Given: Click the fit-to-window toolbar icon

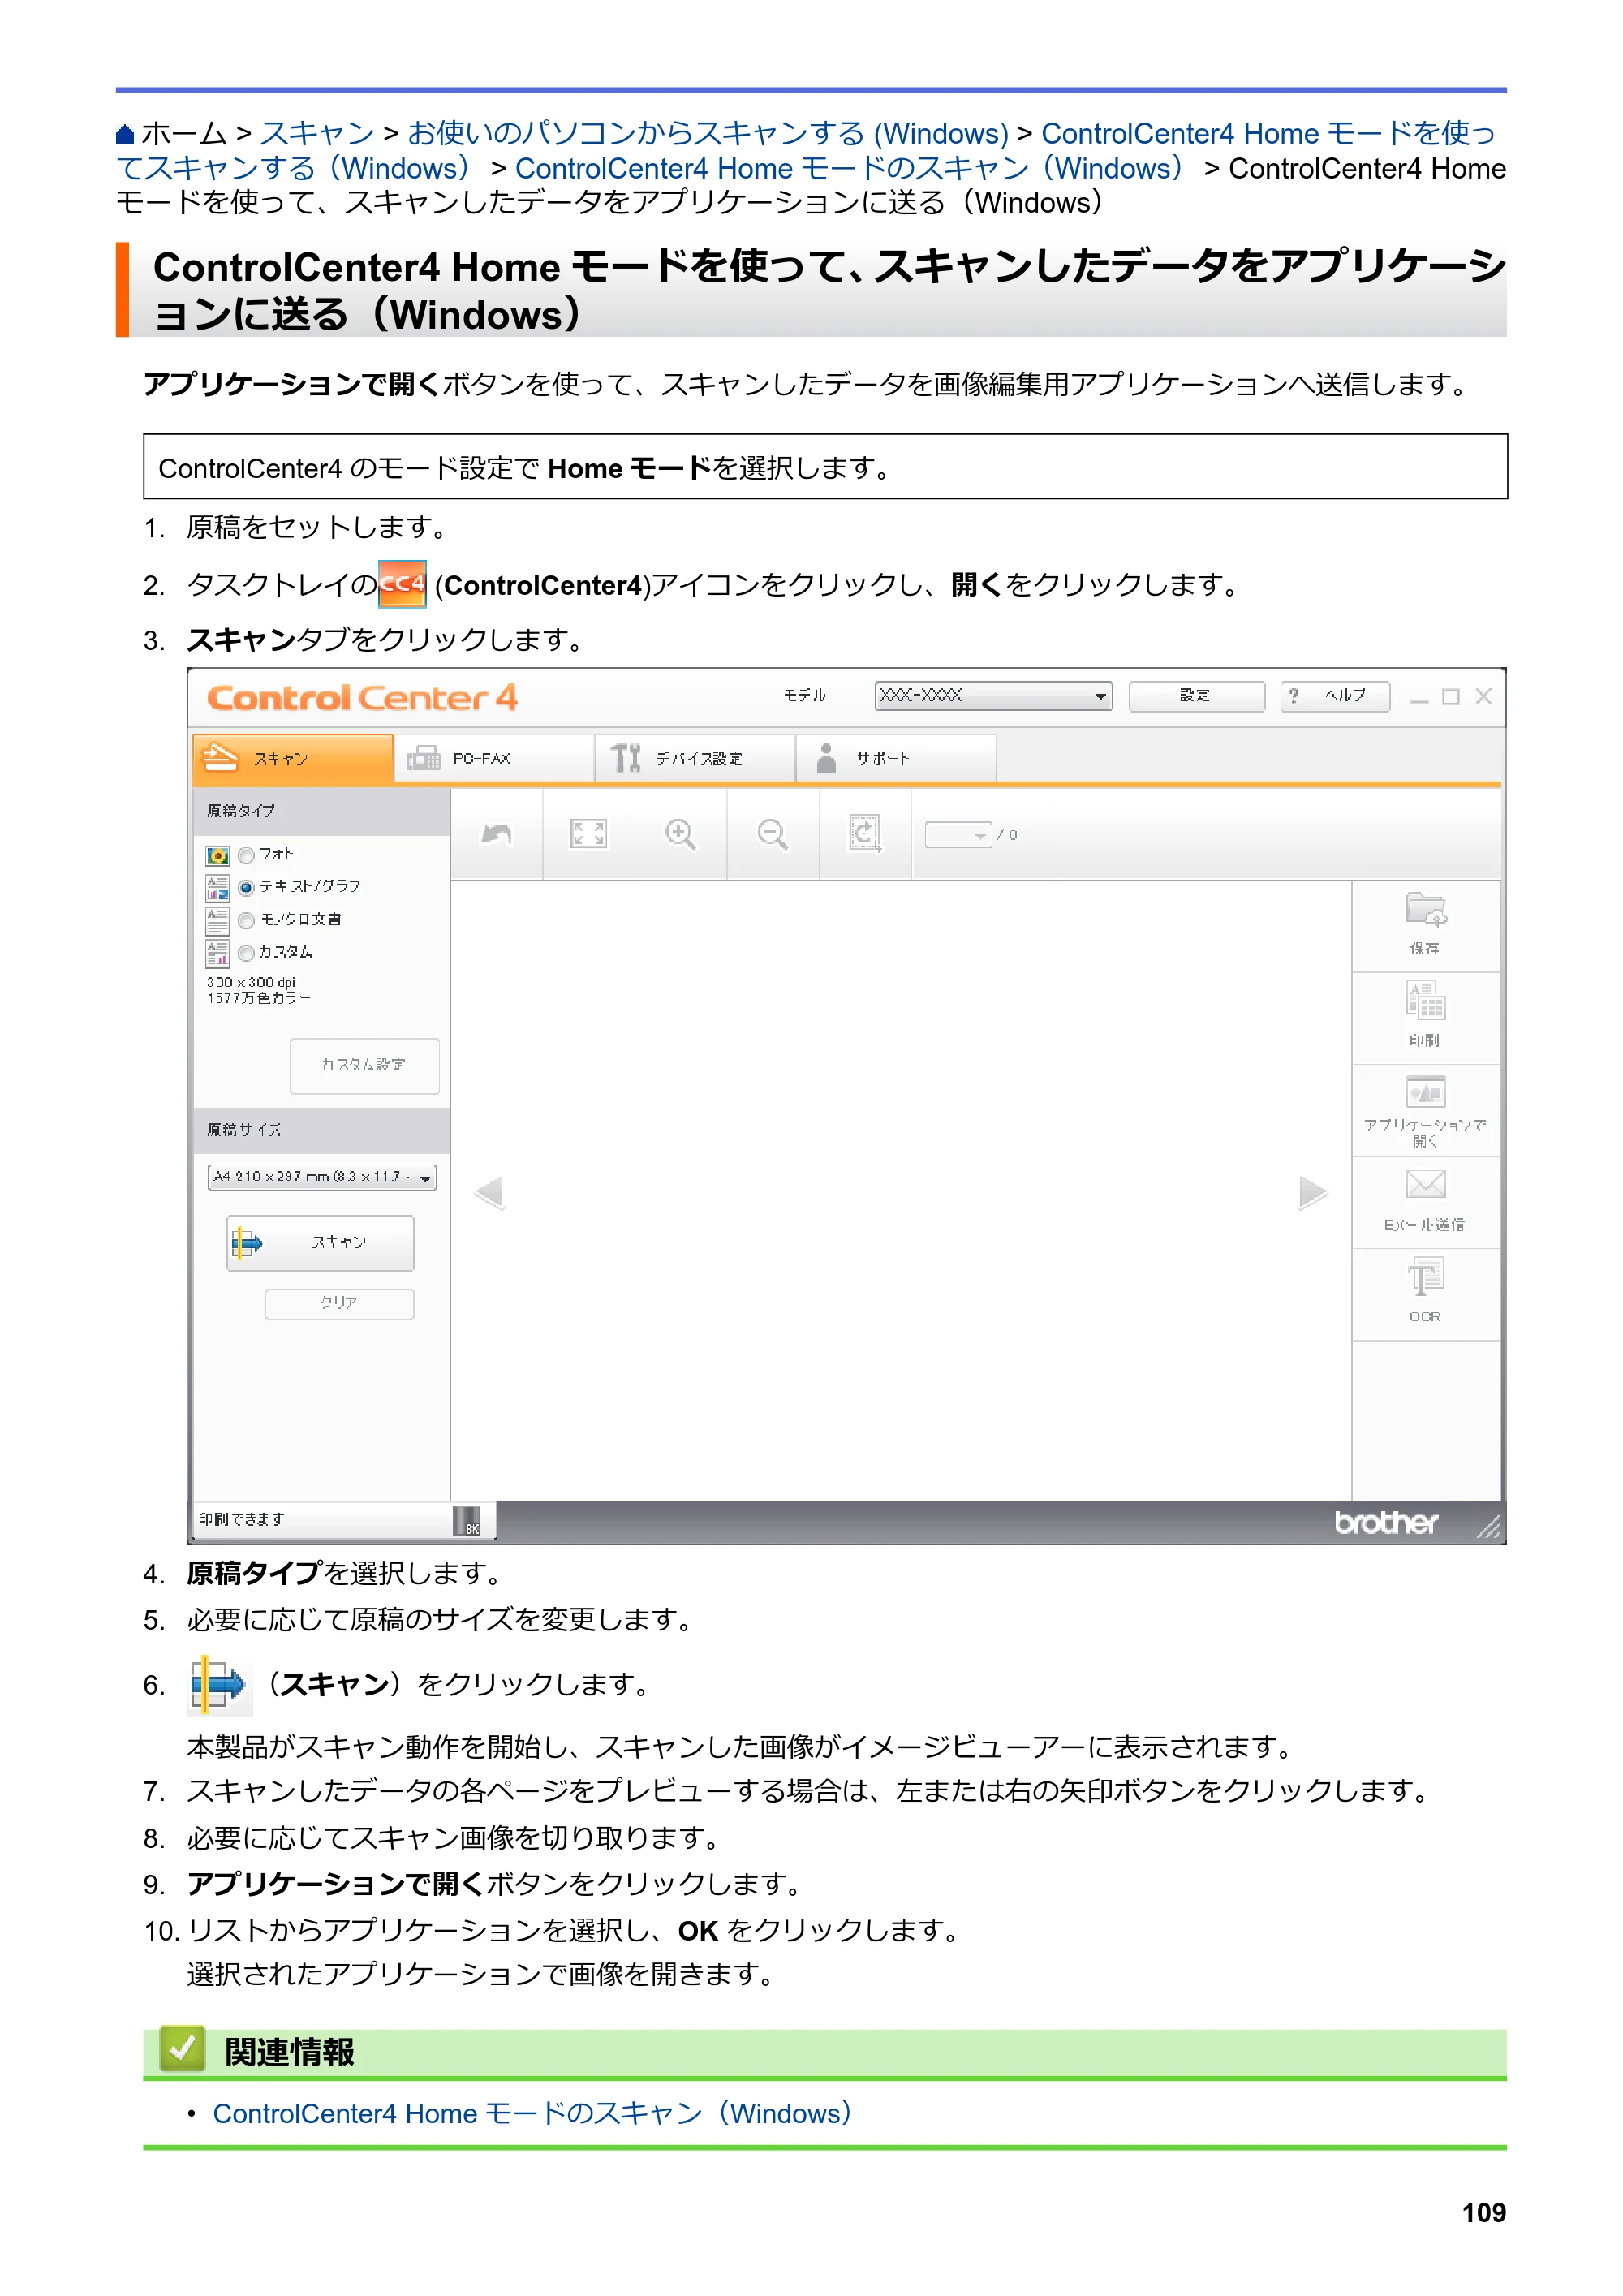Looking at the screenshot, I should (x=588, y=834).
